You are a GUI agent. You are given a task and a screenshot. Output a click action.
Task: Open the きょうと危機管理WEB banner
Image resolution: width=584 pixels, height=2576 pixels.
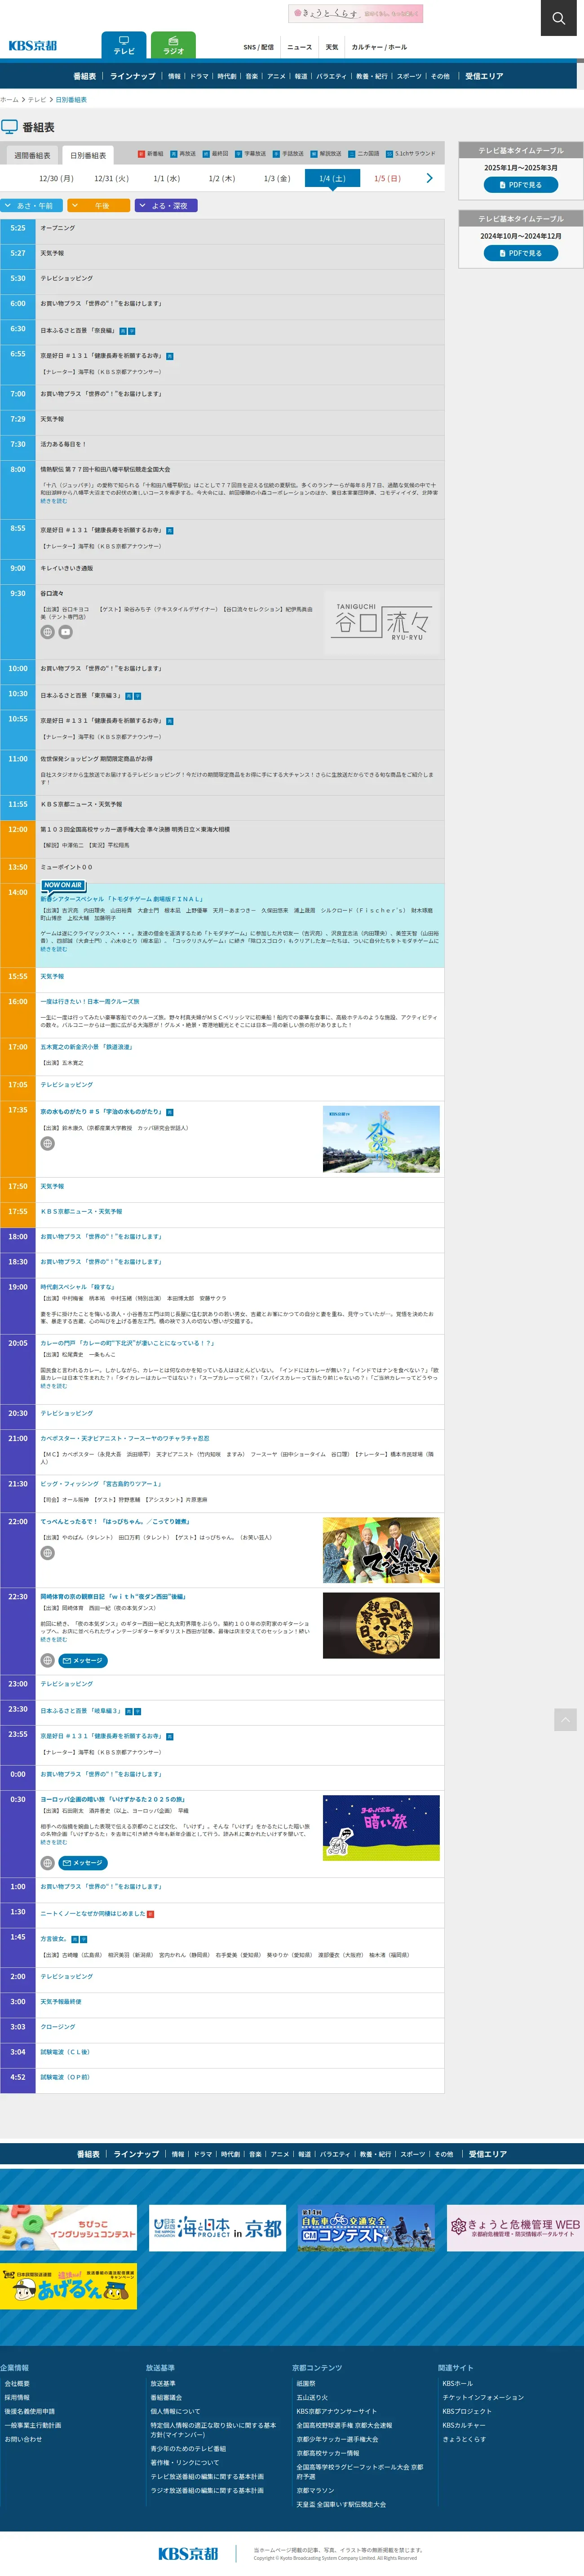[515, 2228]
